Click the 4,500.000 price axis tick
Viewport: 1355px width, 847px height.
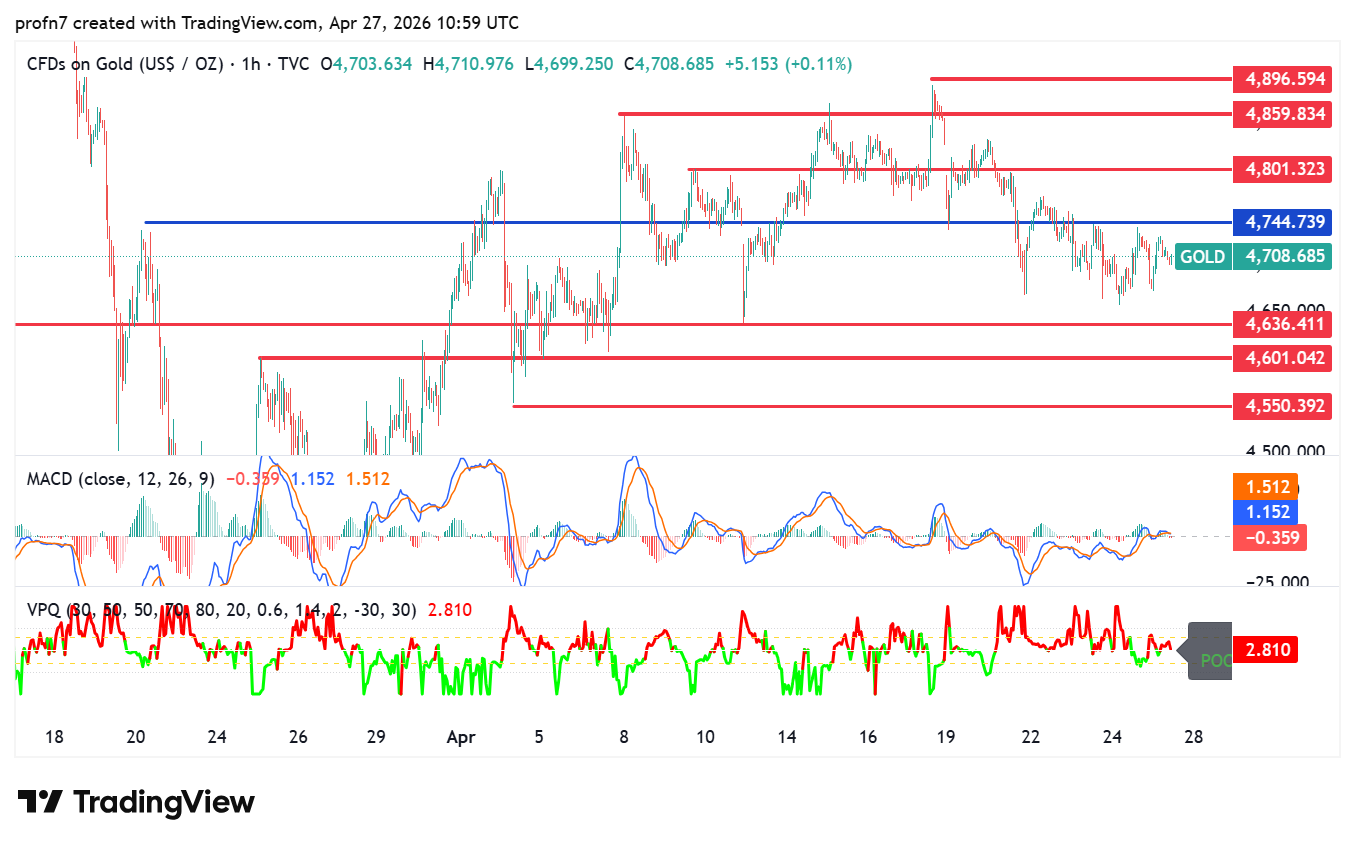(x=1284, y=452)
